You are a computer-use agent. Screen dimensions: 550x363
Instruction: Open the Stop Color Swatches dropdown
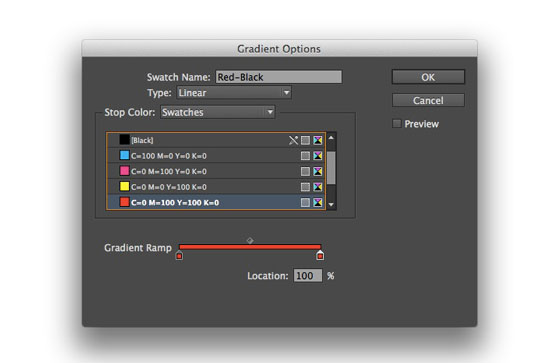coord(217,112)
